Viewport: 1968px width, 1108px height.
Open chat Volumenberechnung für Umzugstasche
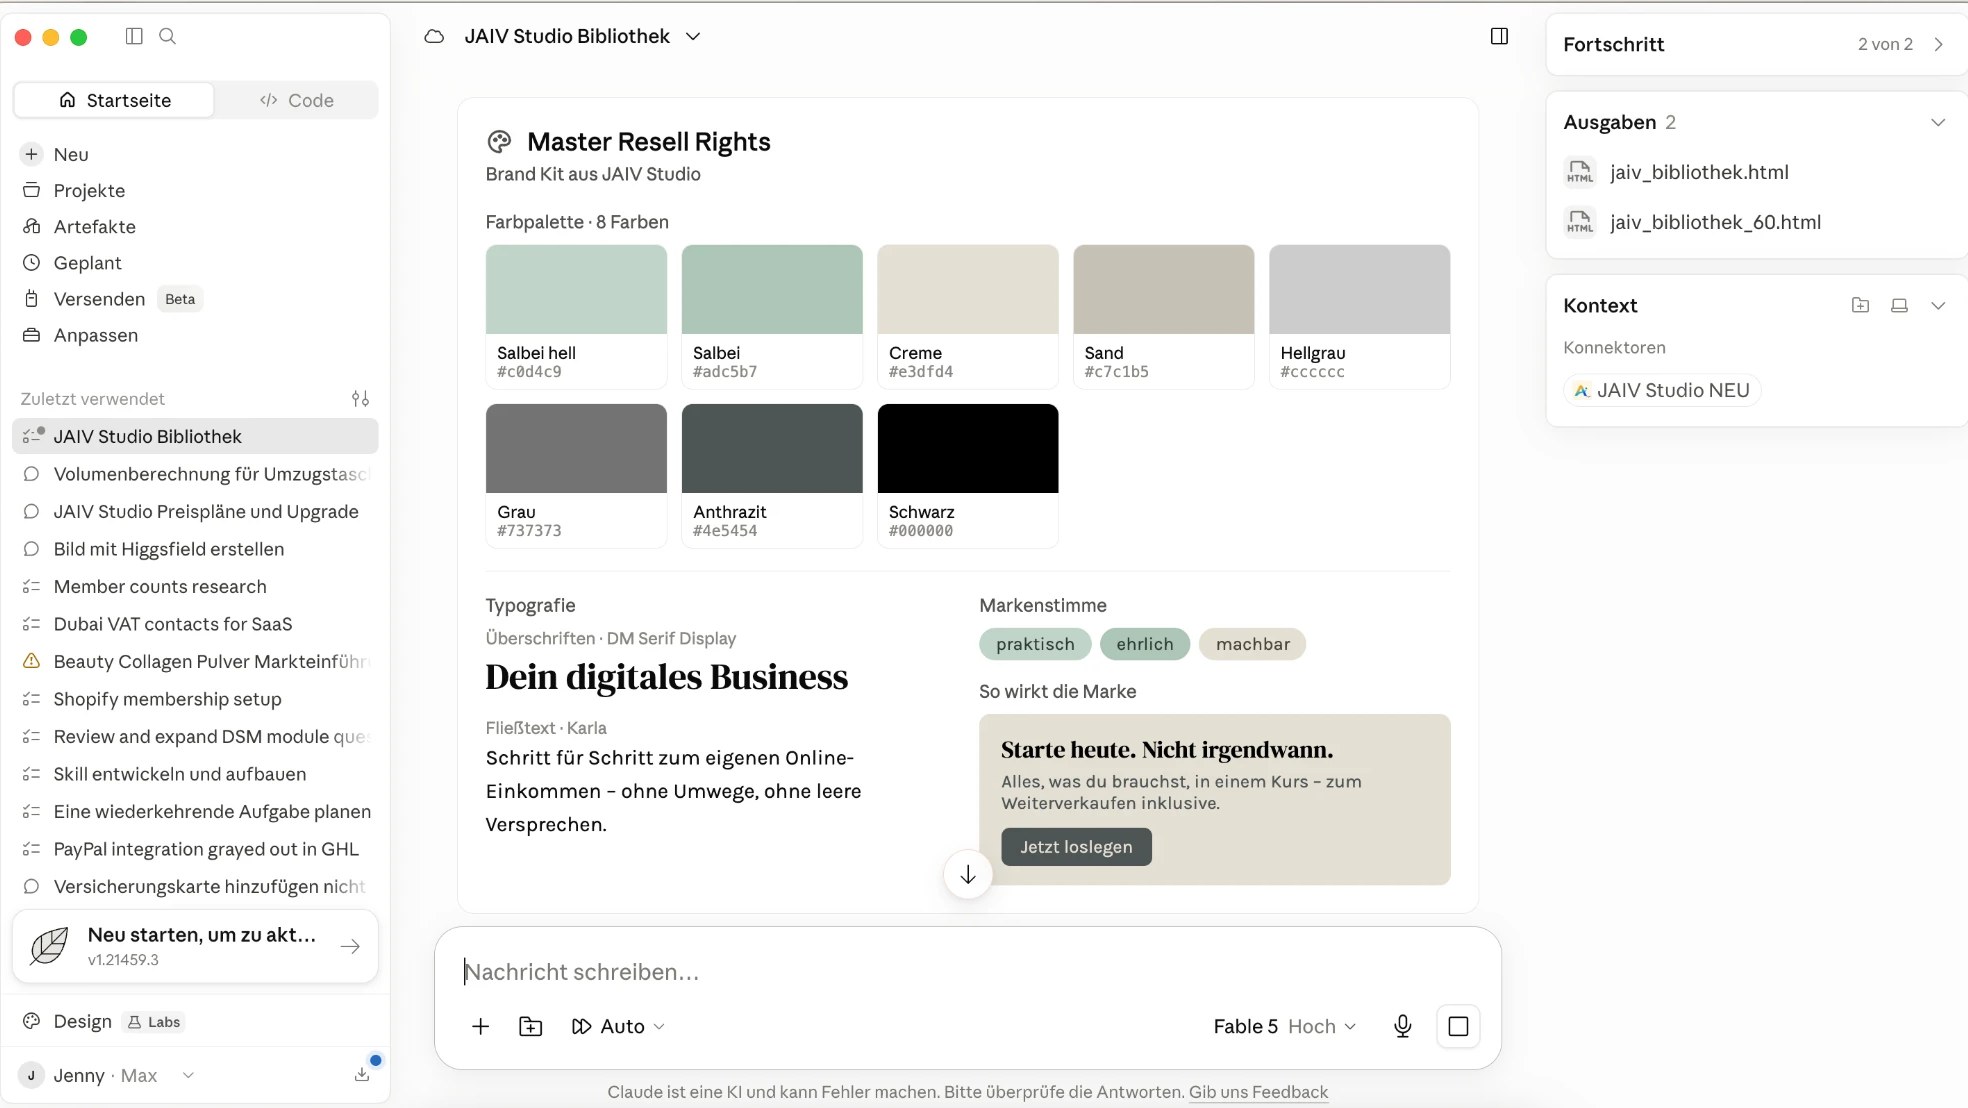click(195, 474)
